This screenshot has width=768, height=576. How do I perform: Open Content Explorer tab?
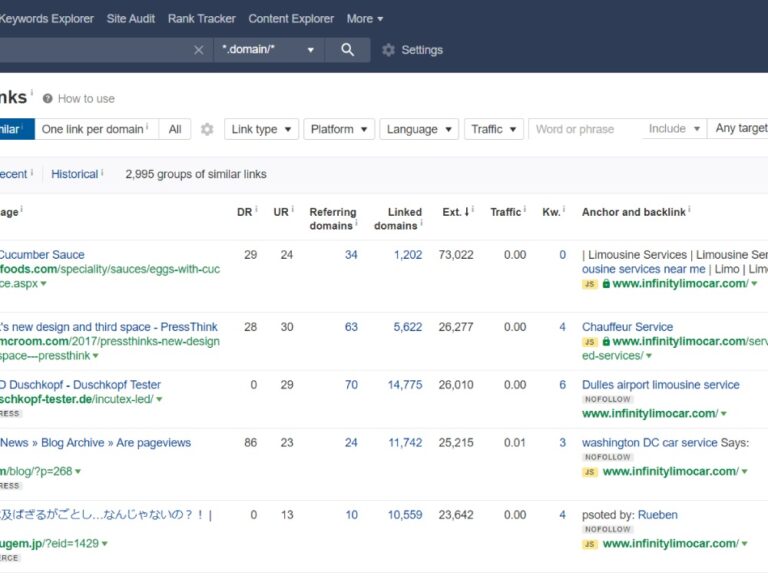tap(291, 19)
